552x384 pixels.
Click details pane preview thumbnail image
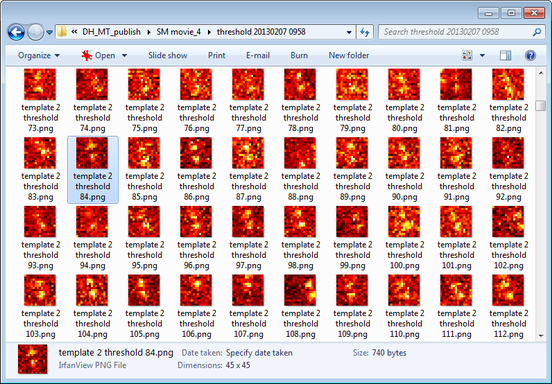click(x=33, y=359)
